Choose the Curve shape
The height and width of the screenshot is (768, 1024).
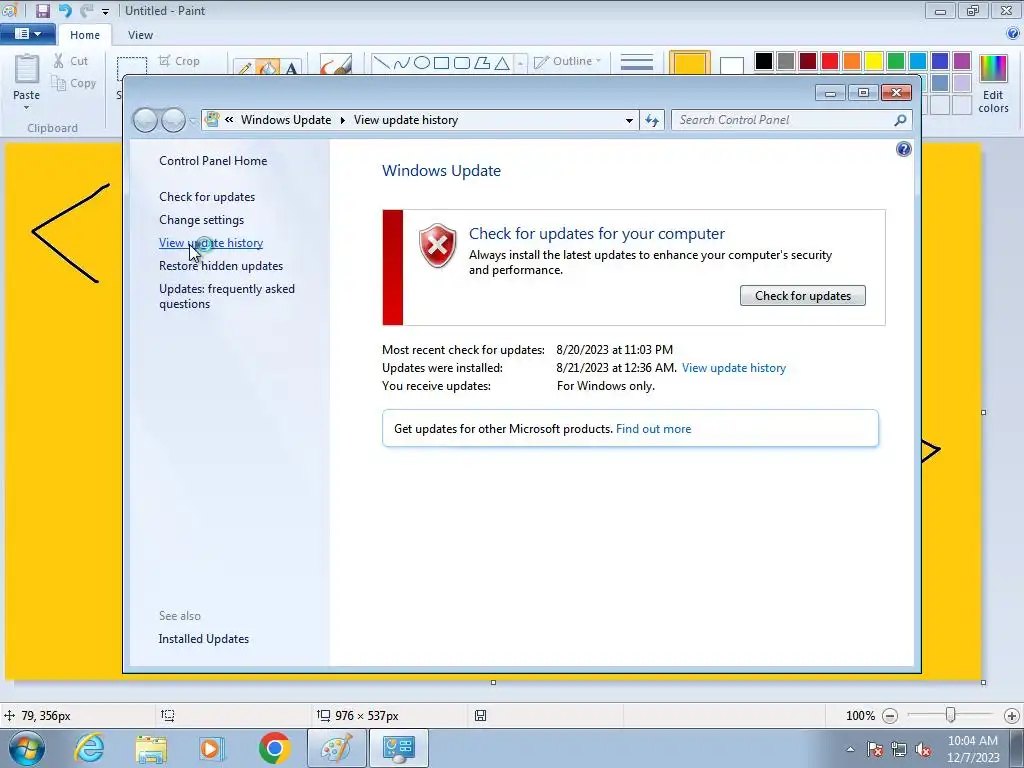402,63
